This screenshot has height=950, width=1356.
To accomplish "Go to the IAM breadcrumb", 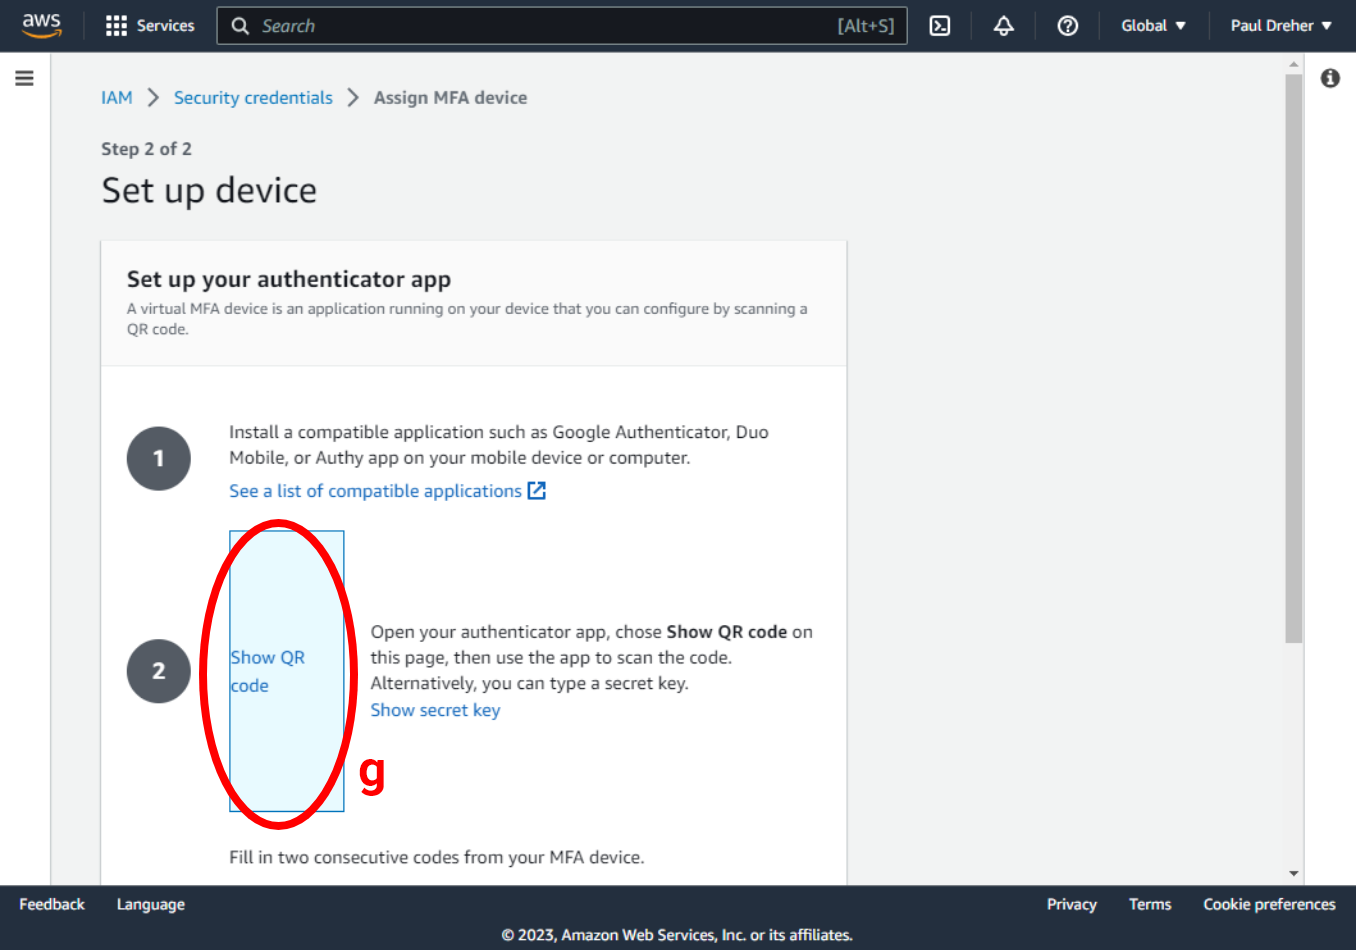I will (x=116, y=98).
